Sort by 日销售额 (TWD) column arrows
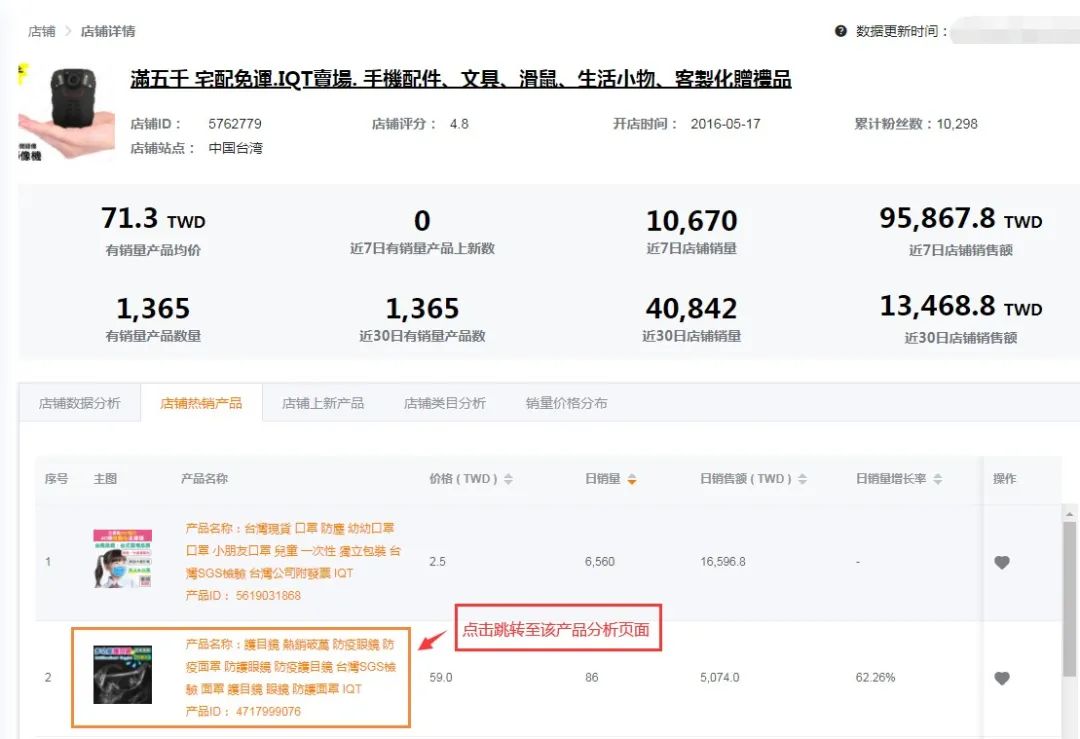The image size is (1080, 739). point(802,479)
